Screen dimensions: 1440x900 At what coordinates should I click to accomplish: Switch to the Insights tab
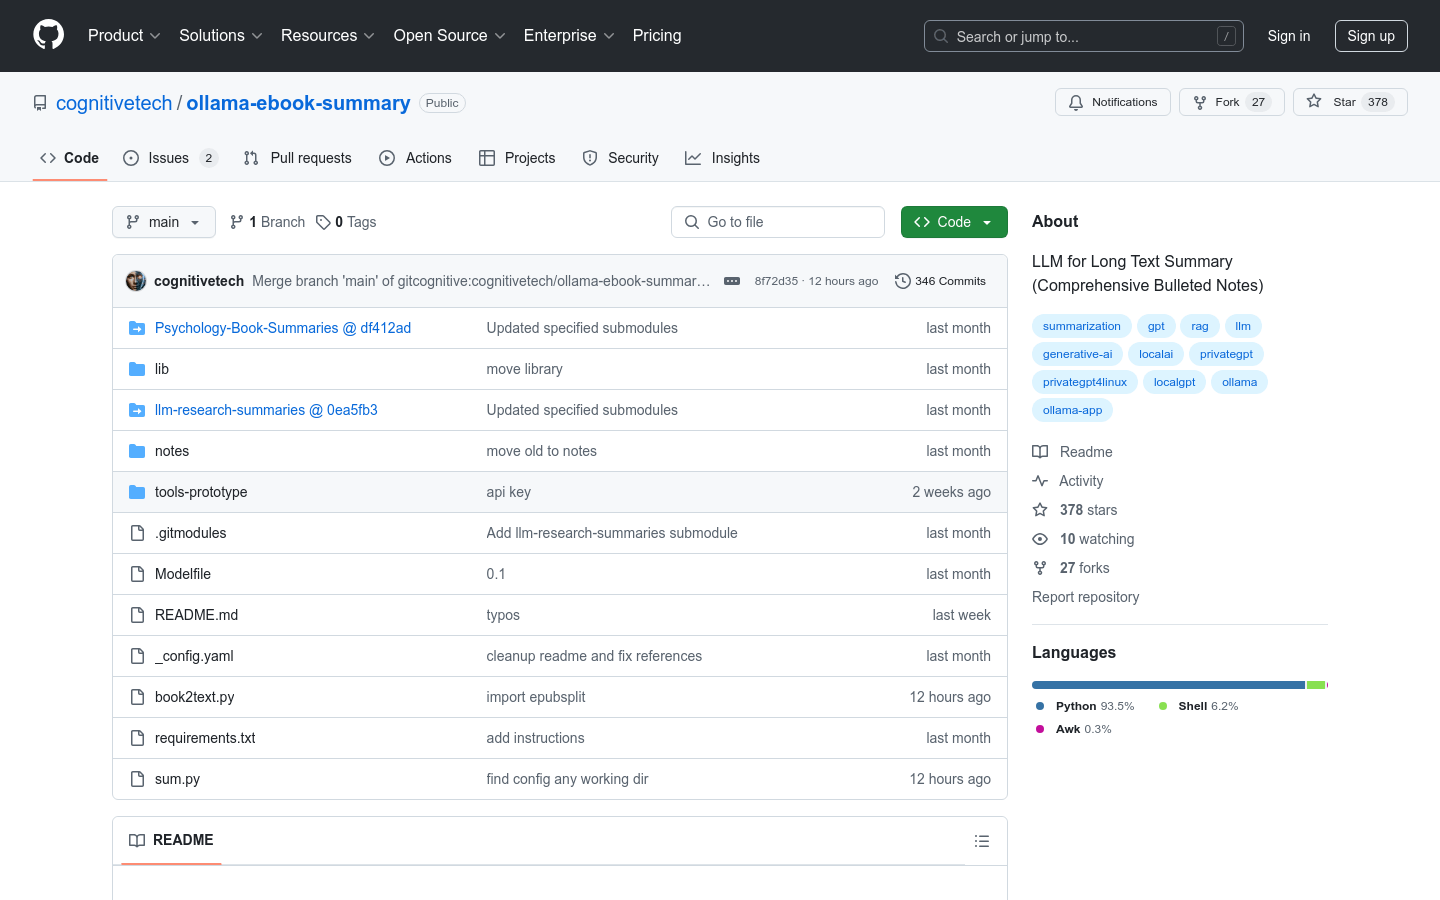coord(722,158)
